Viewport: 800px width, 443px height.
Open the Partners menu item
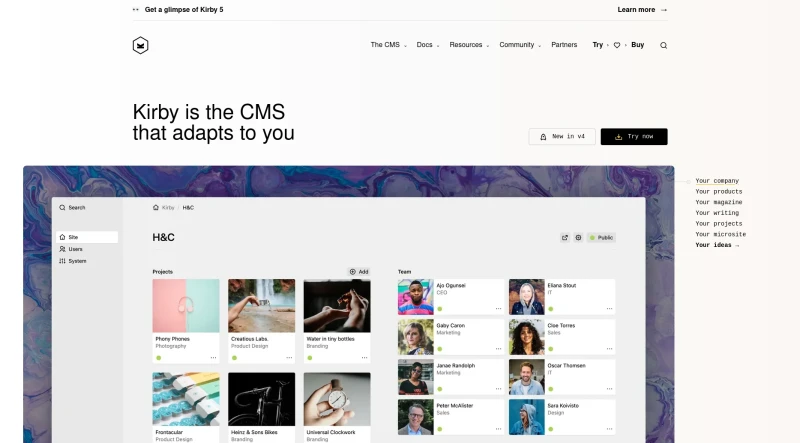click(x=564, y=45)
